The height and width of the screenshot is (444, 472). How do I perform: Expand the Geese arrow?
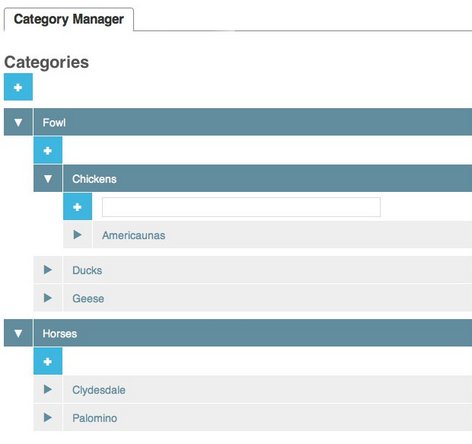point(48,298)
